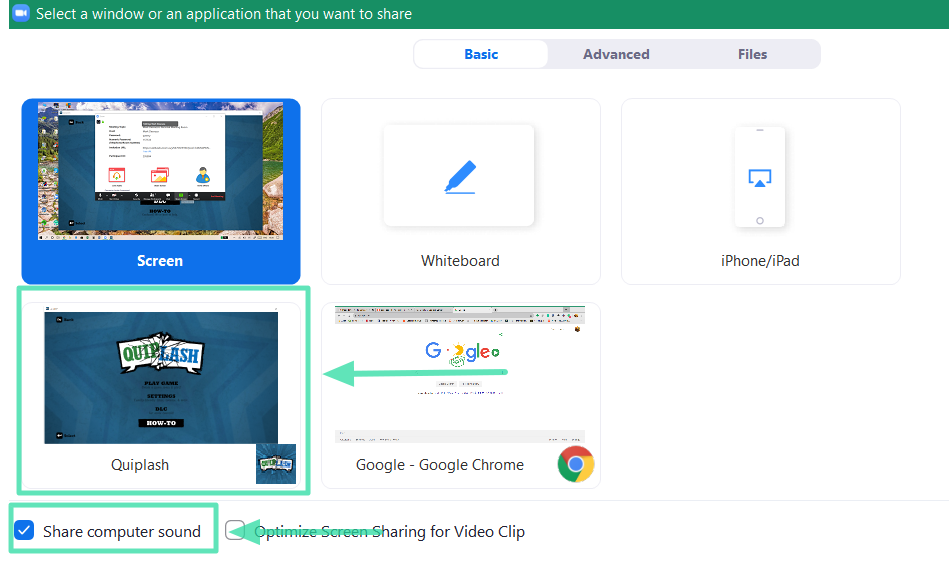This screenshot has width=949, height=573.
Task: Click the Google - Google Chrome label
Action: coord(440,465)
